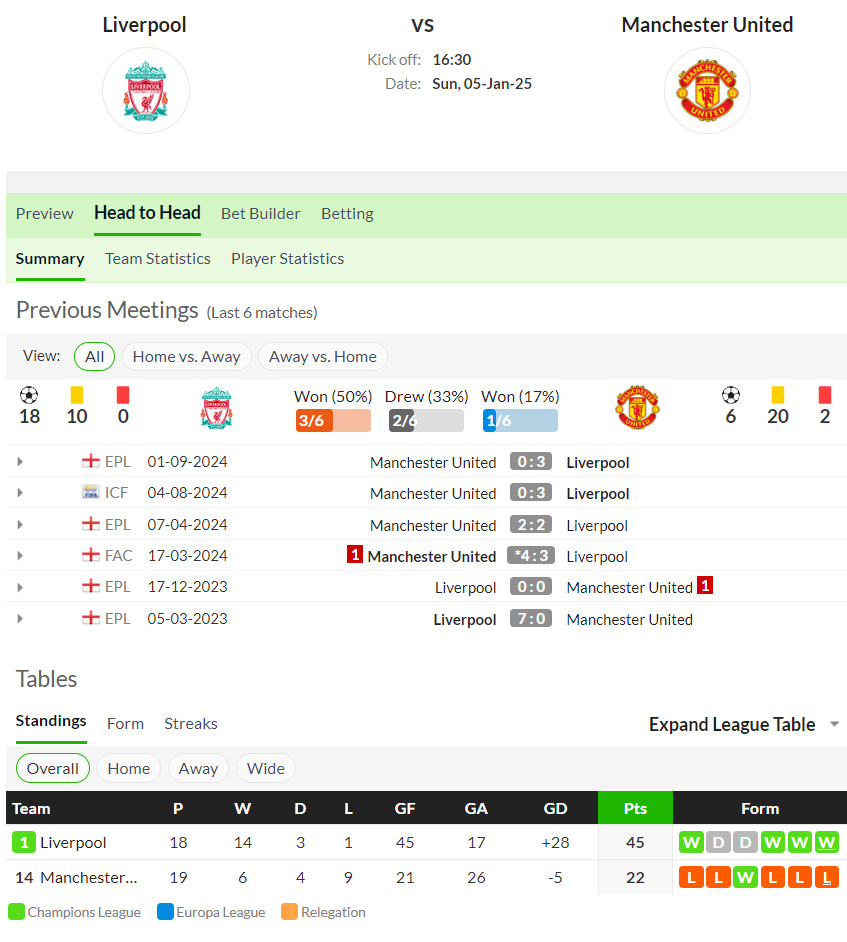Screen dimensions: 847x942
Task: Select the Away standings filter
Action: click(x=198, y=768)
